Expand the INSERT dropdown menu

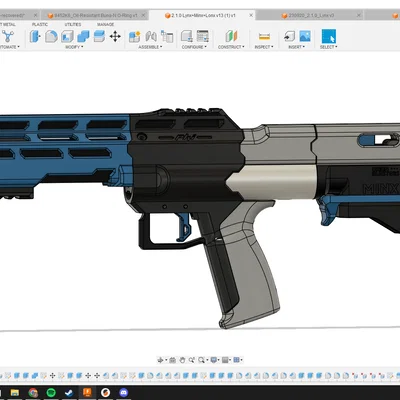(x=297, y=47)
